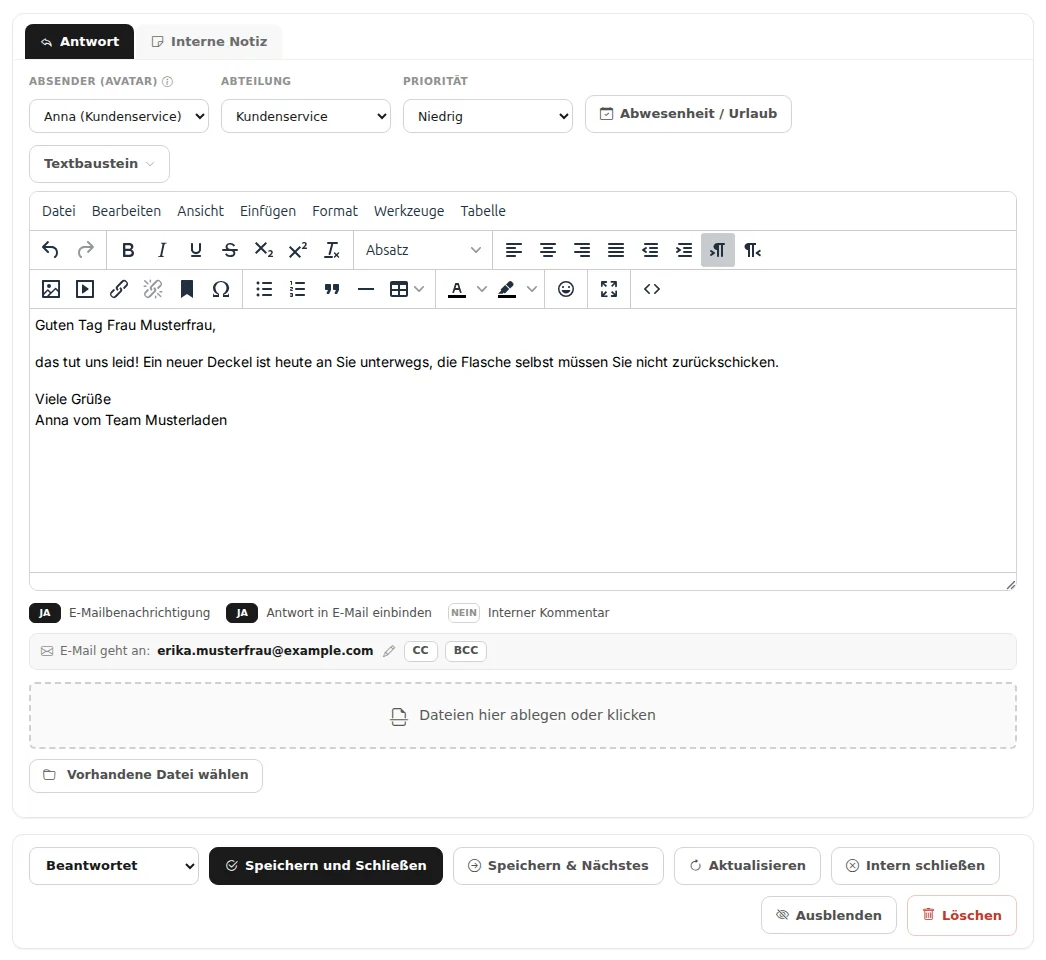
Task: Toggle bold formatting
Action: pos(128,250)
